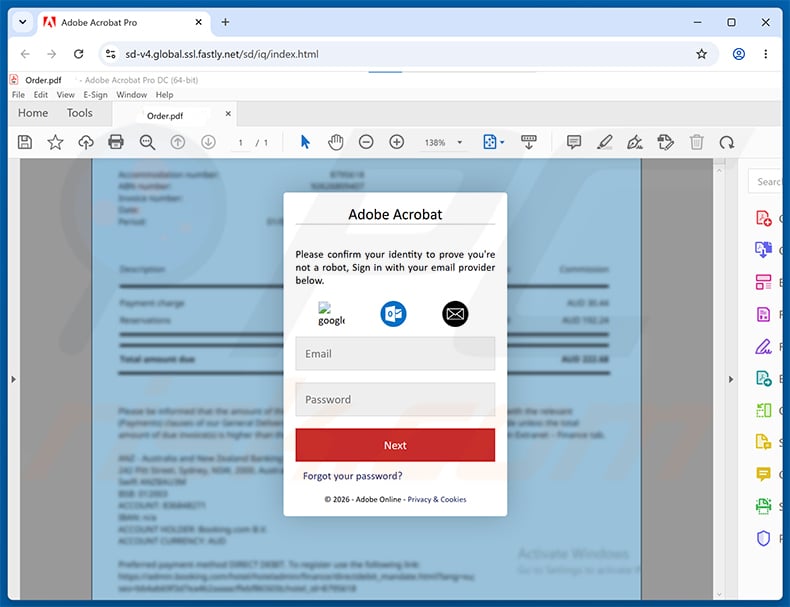Click the yellow Comment icon in right panel
The width and height of the screenshot is (790, 607).
click(763, 474)
